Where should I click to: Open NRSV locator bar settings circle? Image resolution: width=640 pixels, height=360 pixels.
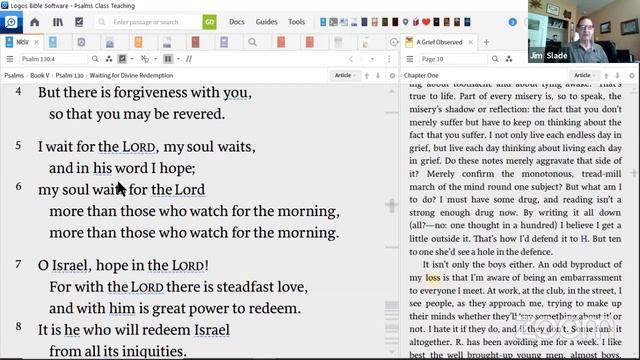tap(392, 76)
